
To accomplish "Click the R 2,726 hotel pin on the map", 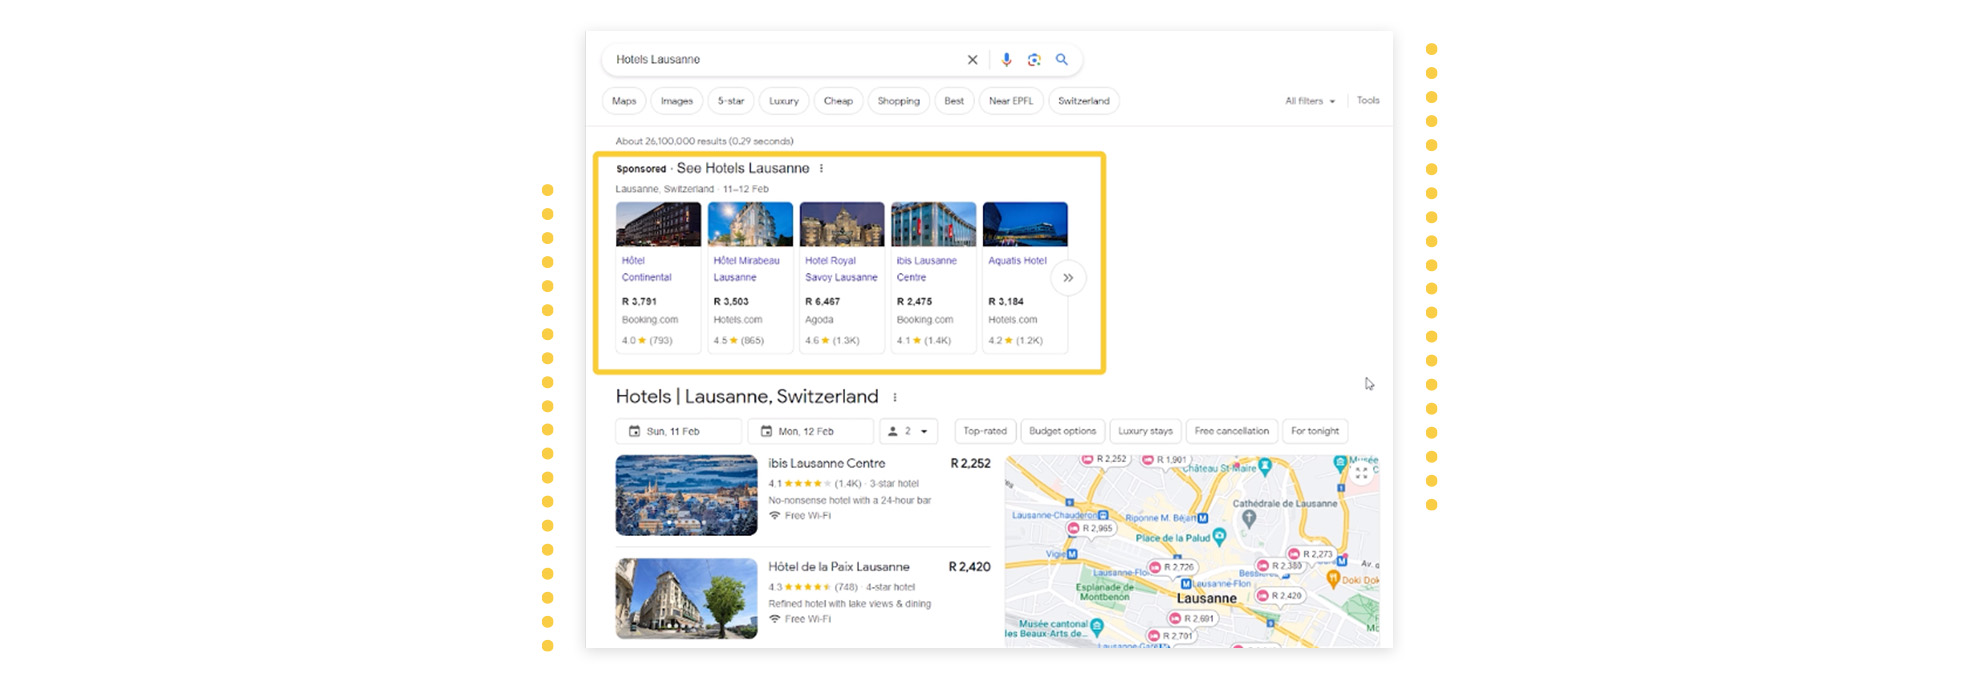I will [1171, 567].
